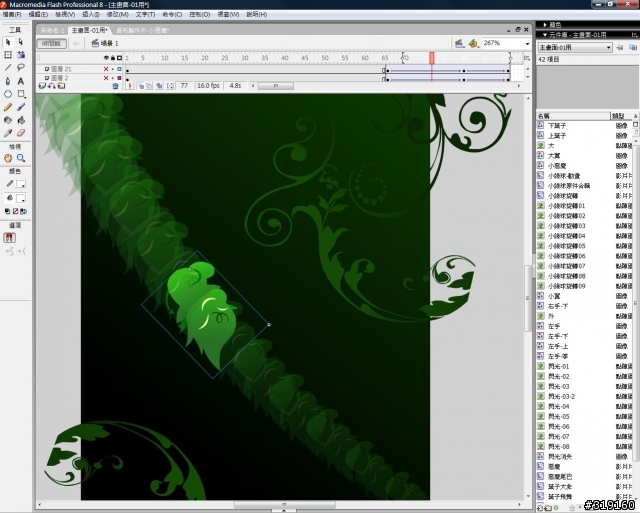Sort library by 名稱 column header
640x513 pixels.
click(x=573, y=116)
